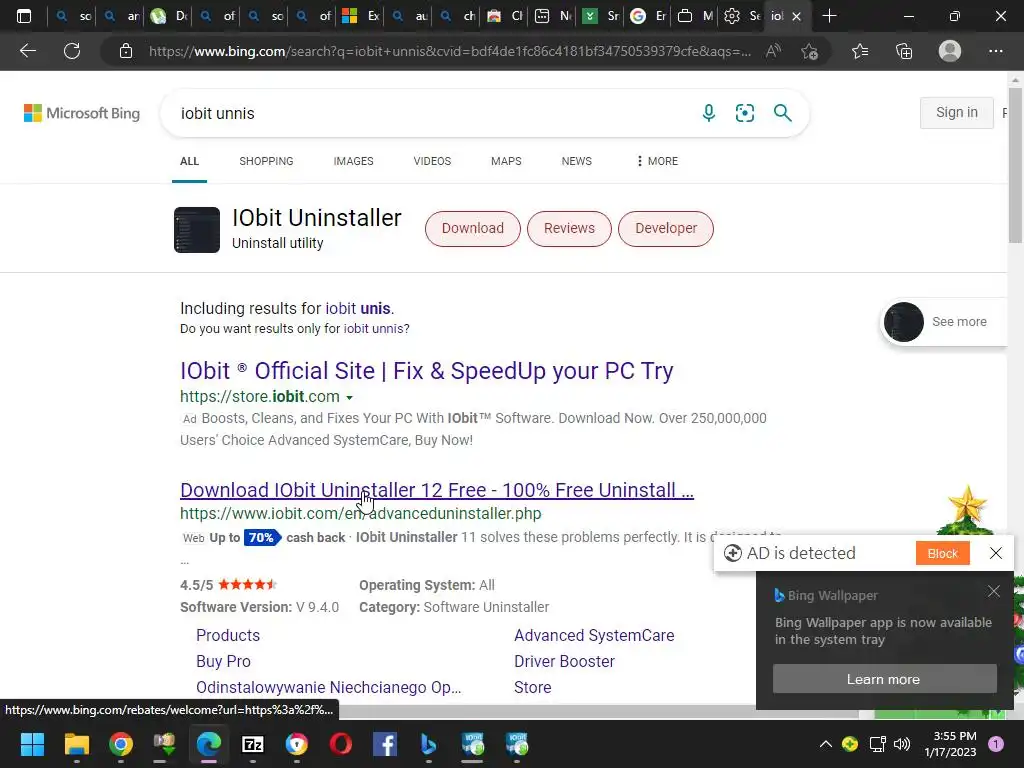The image size is (1024, 768).
Task: Switch to the IMAGES tab
Action: click(353, 161)
